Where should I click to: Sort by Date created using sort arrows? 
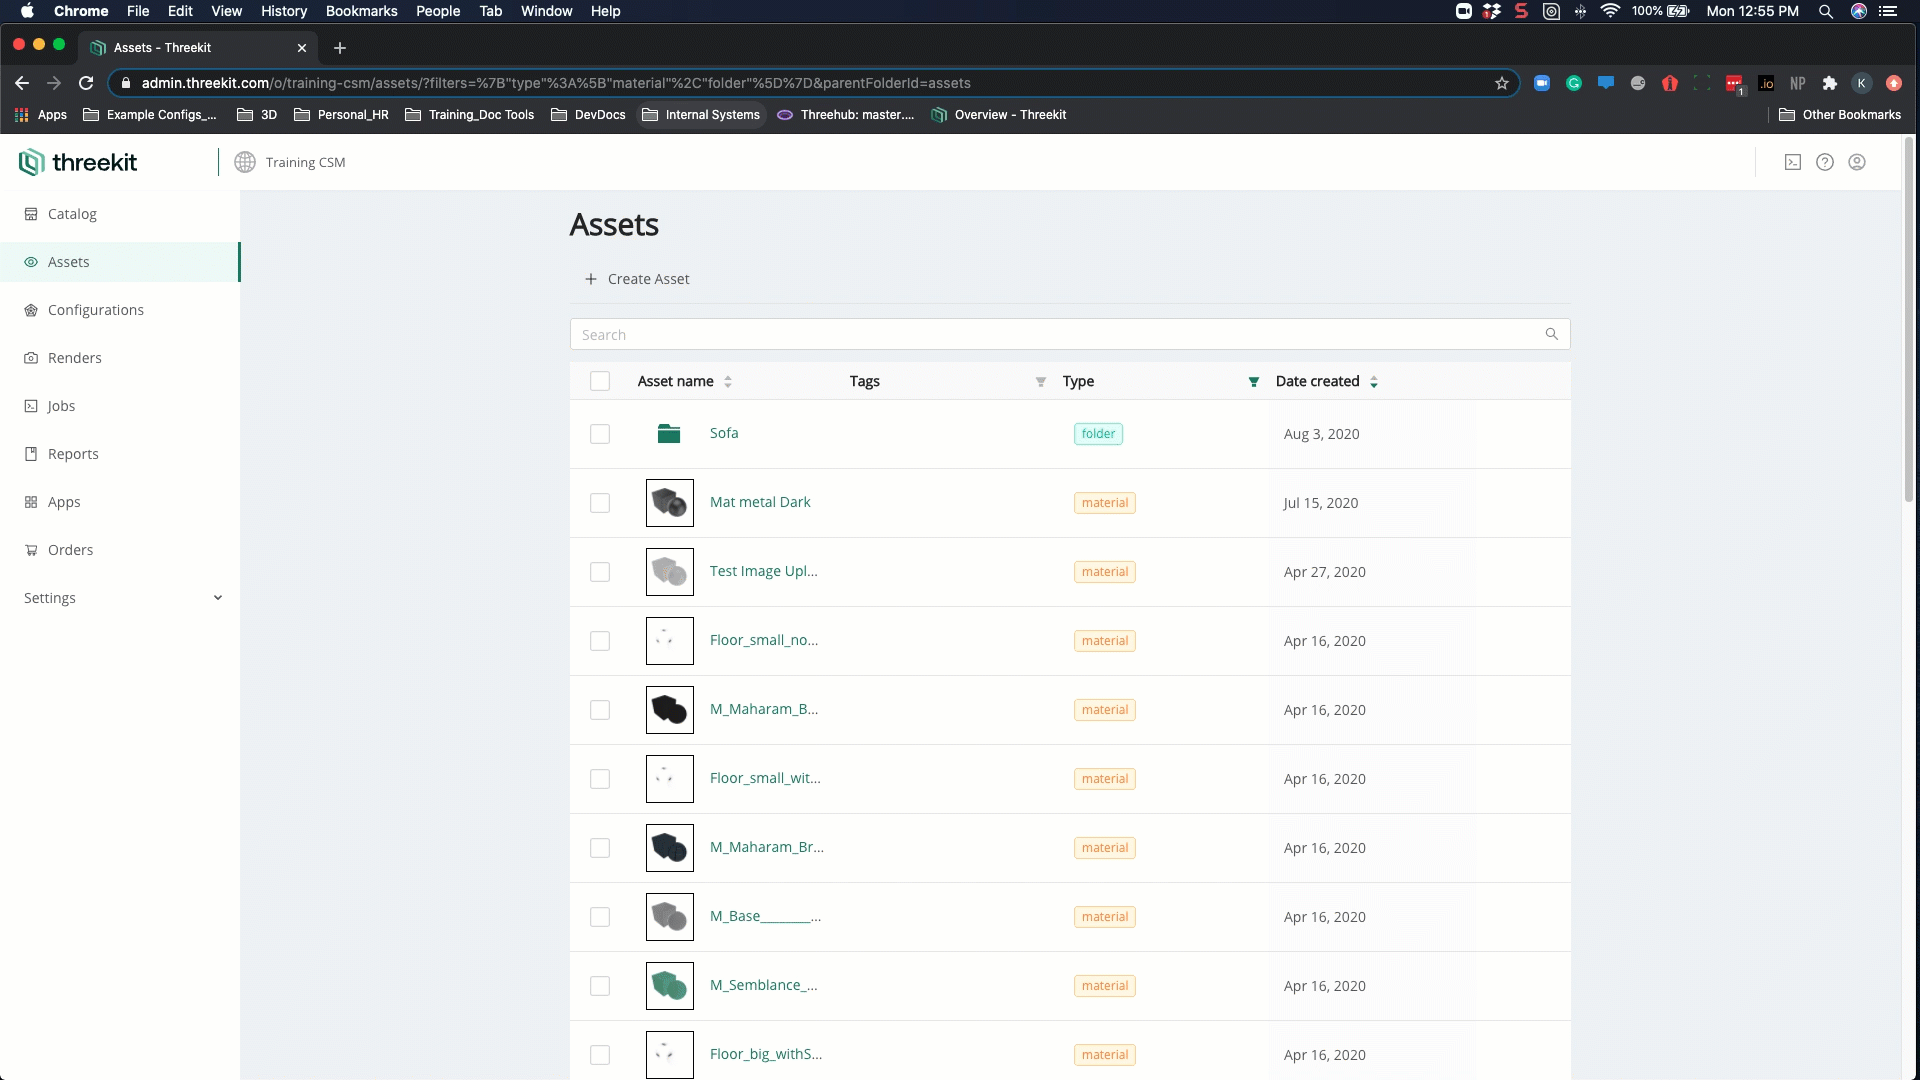[x=1373, y=382]
